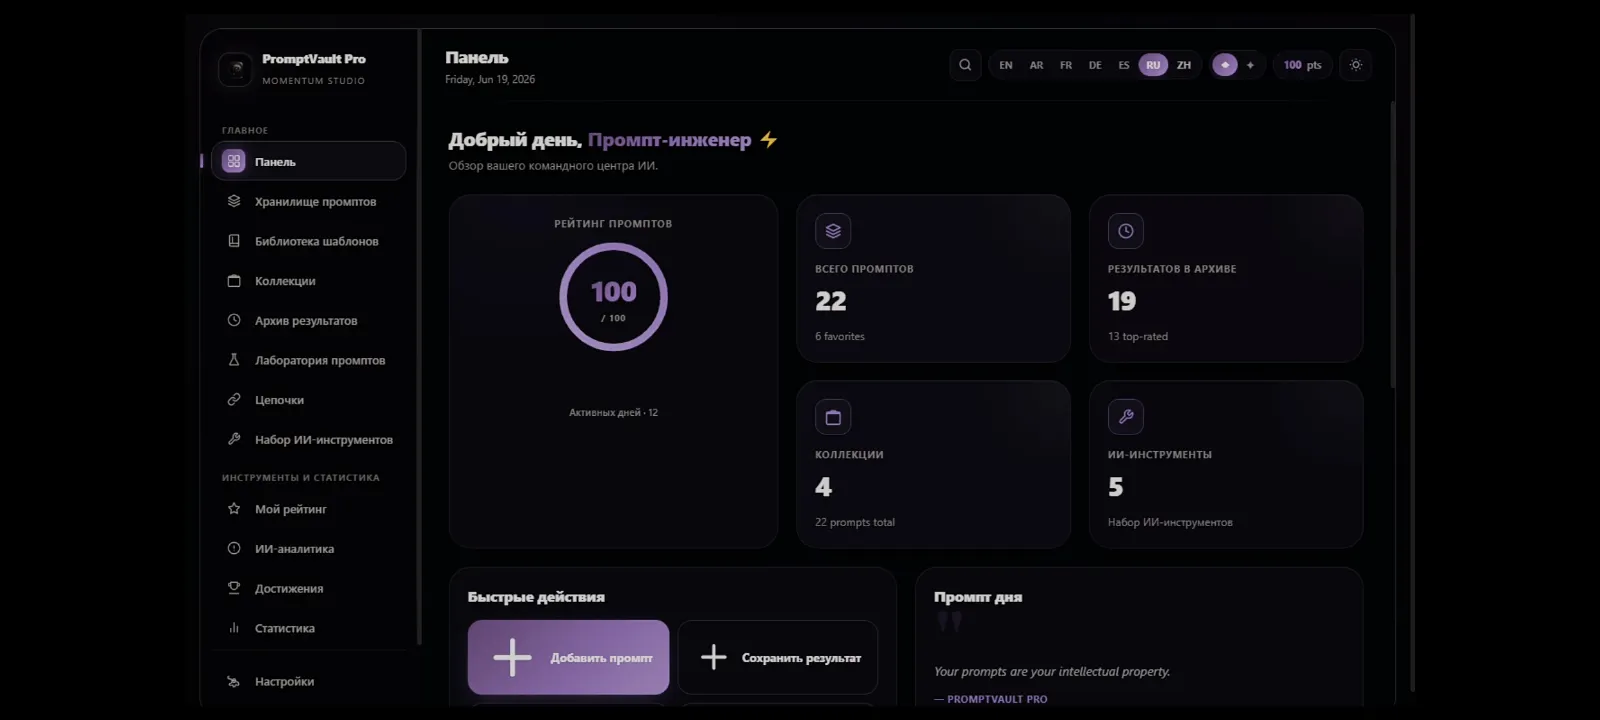Open the Всего промптов card value 22

pyautogui.click(x=831, y=301)
